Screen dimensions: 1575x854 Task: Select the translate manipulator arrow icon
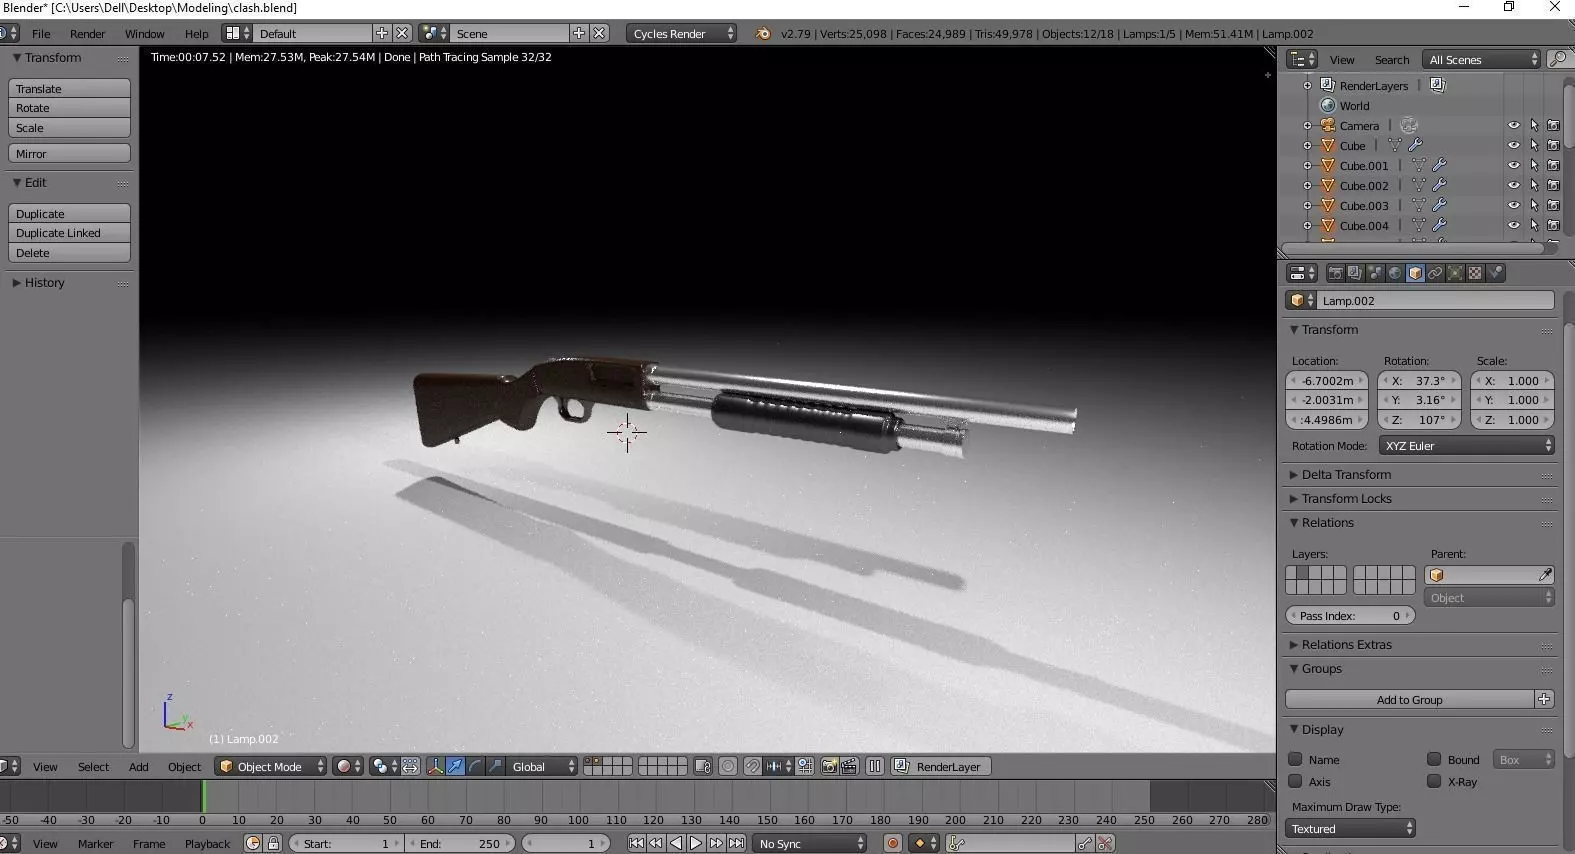pos(455,766)
